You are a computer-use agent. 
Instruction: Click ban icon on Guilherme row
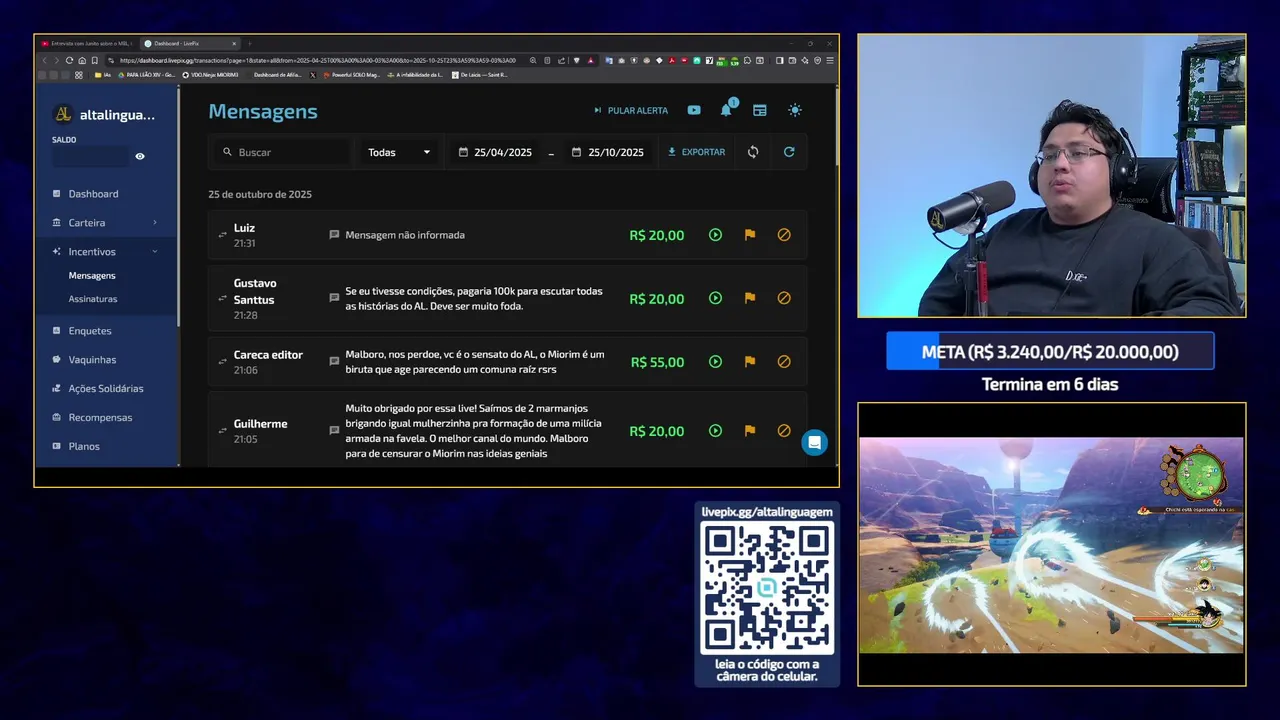[x=784, y=431]
